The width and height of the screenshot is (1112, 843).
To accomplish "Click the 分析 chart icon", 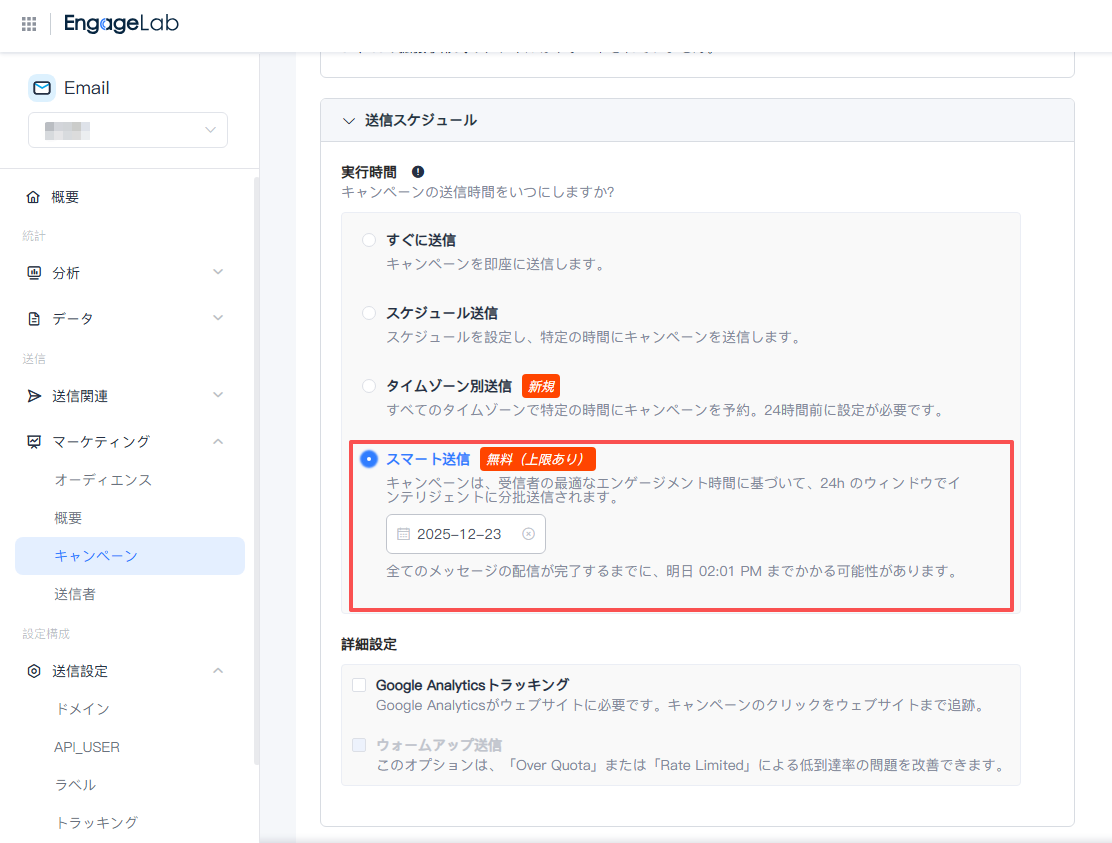I will (x=34, y=273).
